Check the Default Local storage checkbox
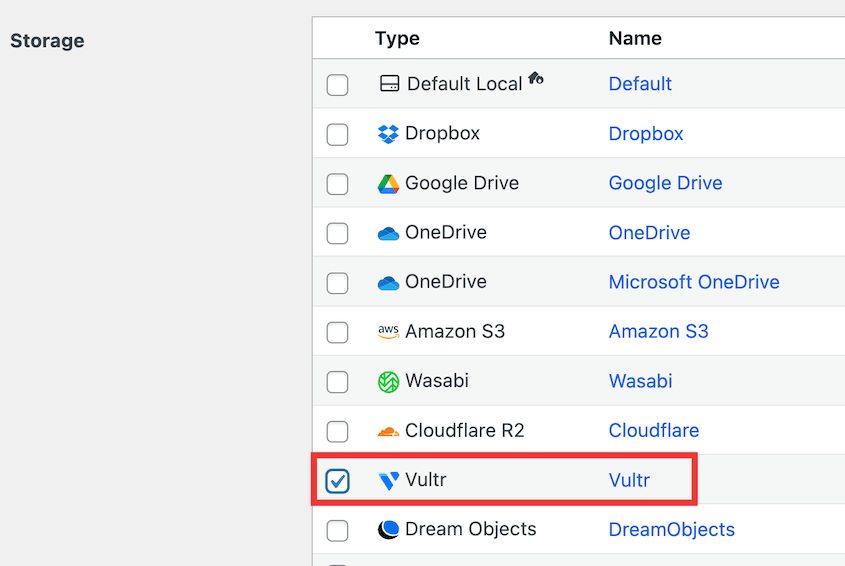The image size is (845, 566). (x=337, y=85)
